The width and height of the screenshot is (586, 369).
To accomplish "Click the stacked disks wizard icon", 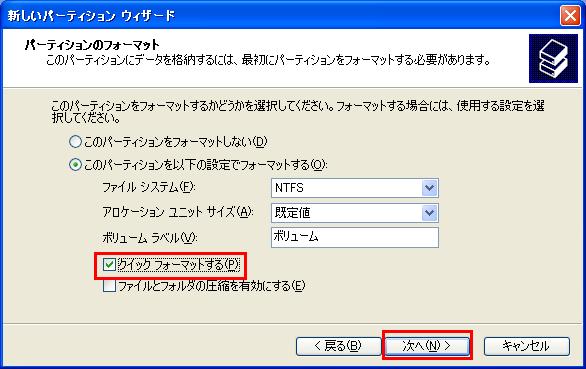I will (x=553, y=59).
